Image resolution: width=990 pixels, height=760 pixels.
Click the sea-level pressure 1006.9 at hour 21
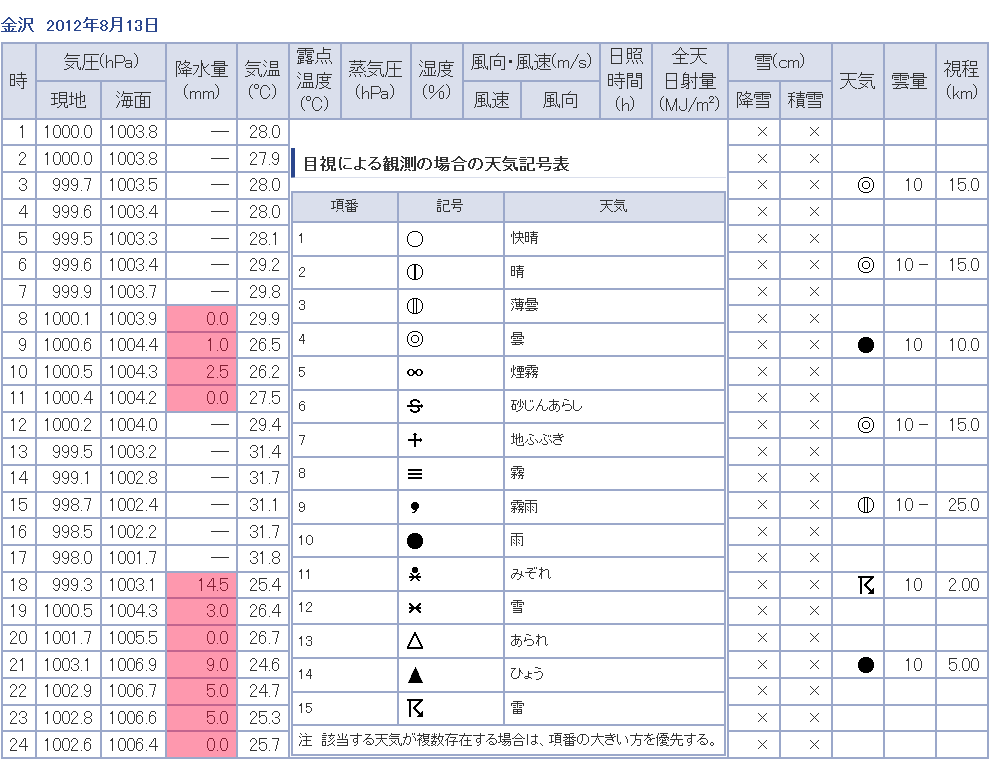click(x=133, y=665)
